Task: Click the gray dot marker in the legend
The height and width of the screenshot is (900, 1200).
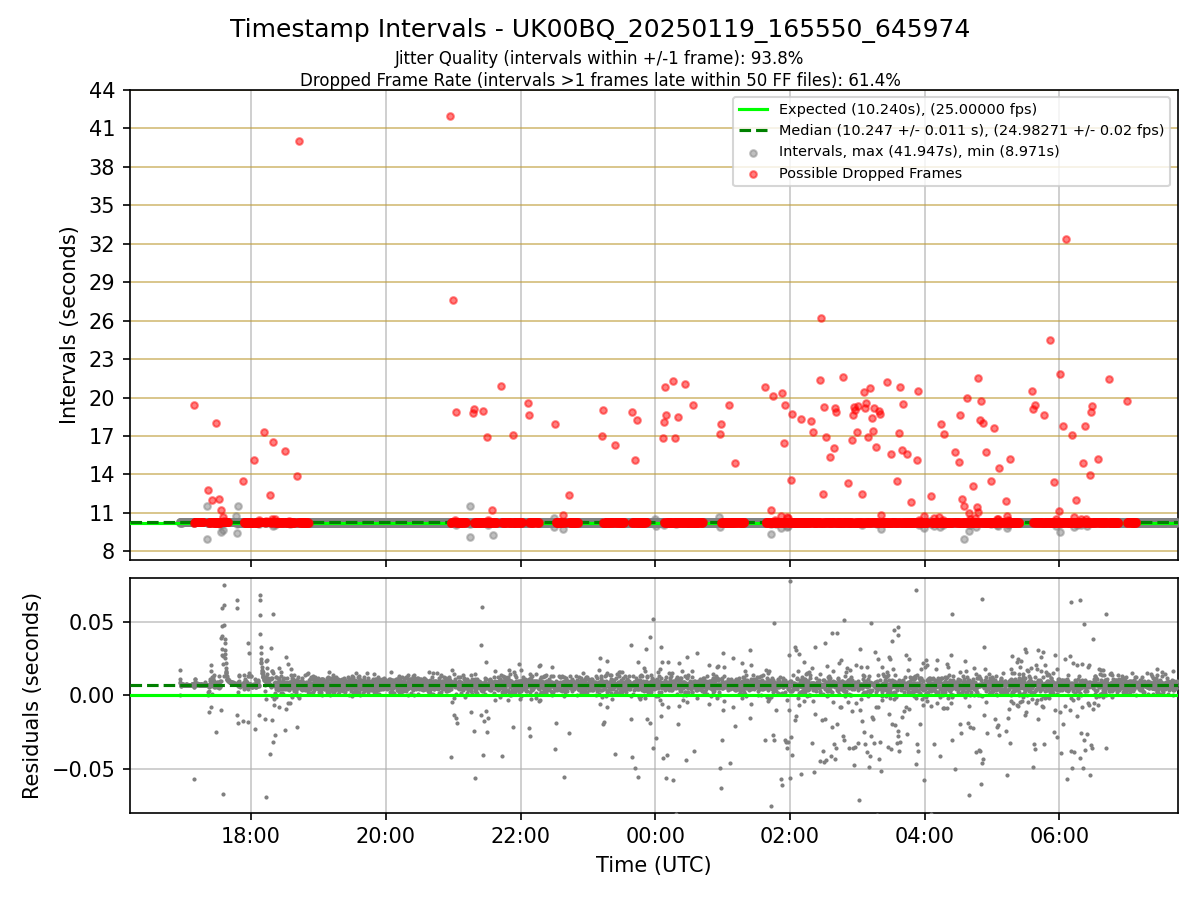Action: pyautogui.click(x=754, y=152)
